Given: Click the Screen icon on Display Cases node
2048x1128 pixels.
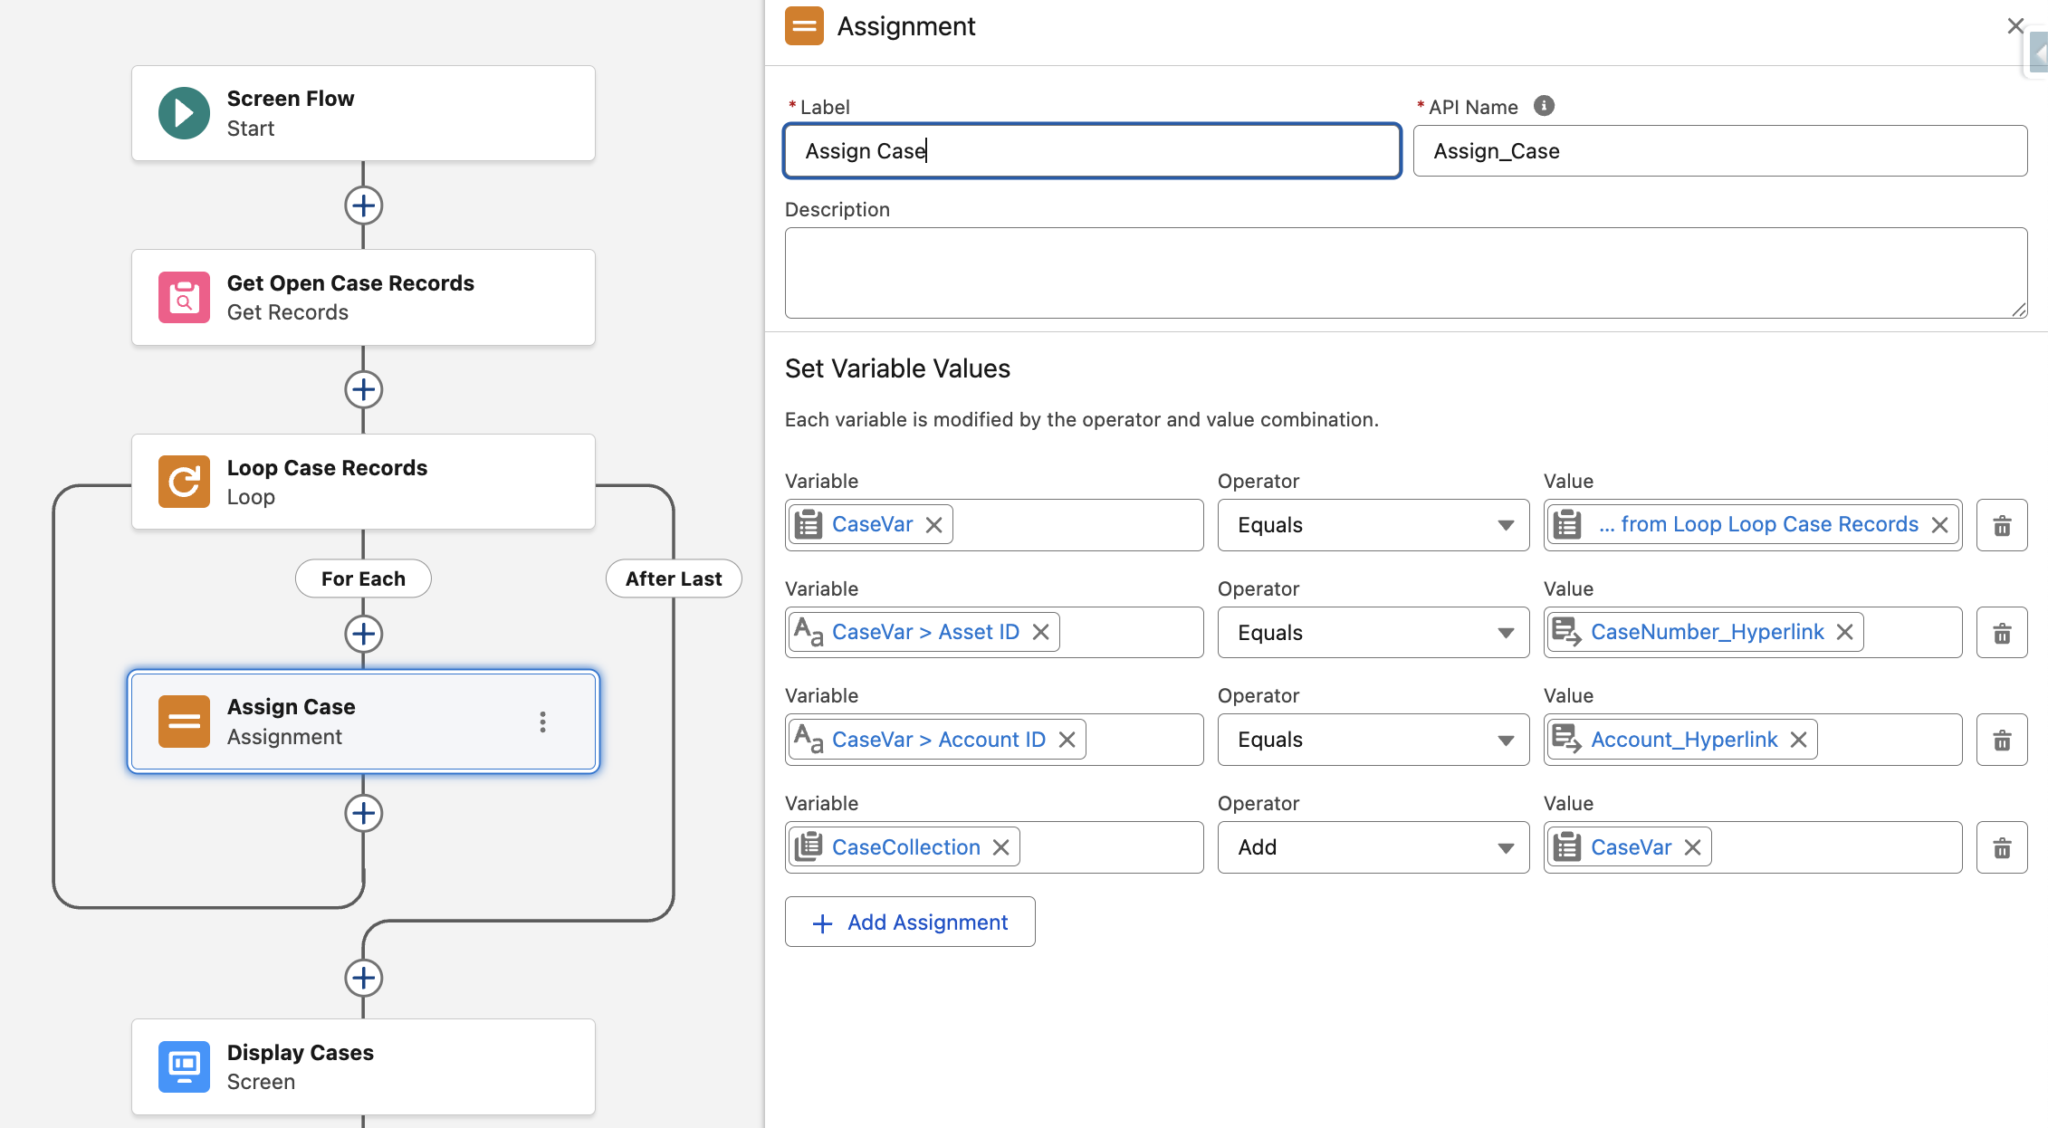Looking at the screenshot, I should point(183,1066).
